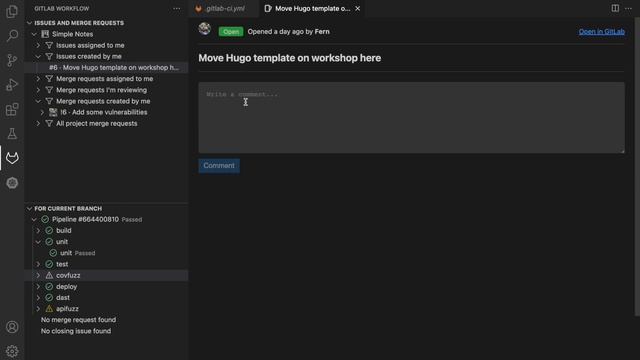640x360 pixels.
Task: Expand the test stage
Action: (38, 264)
